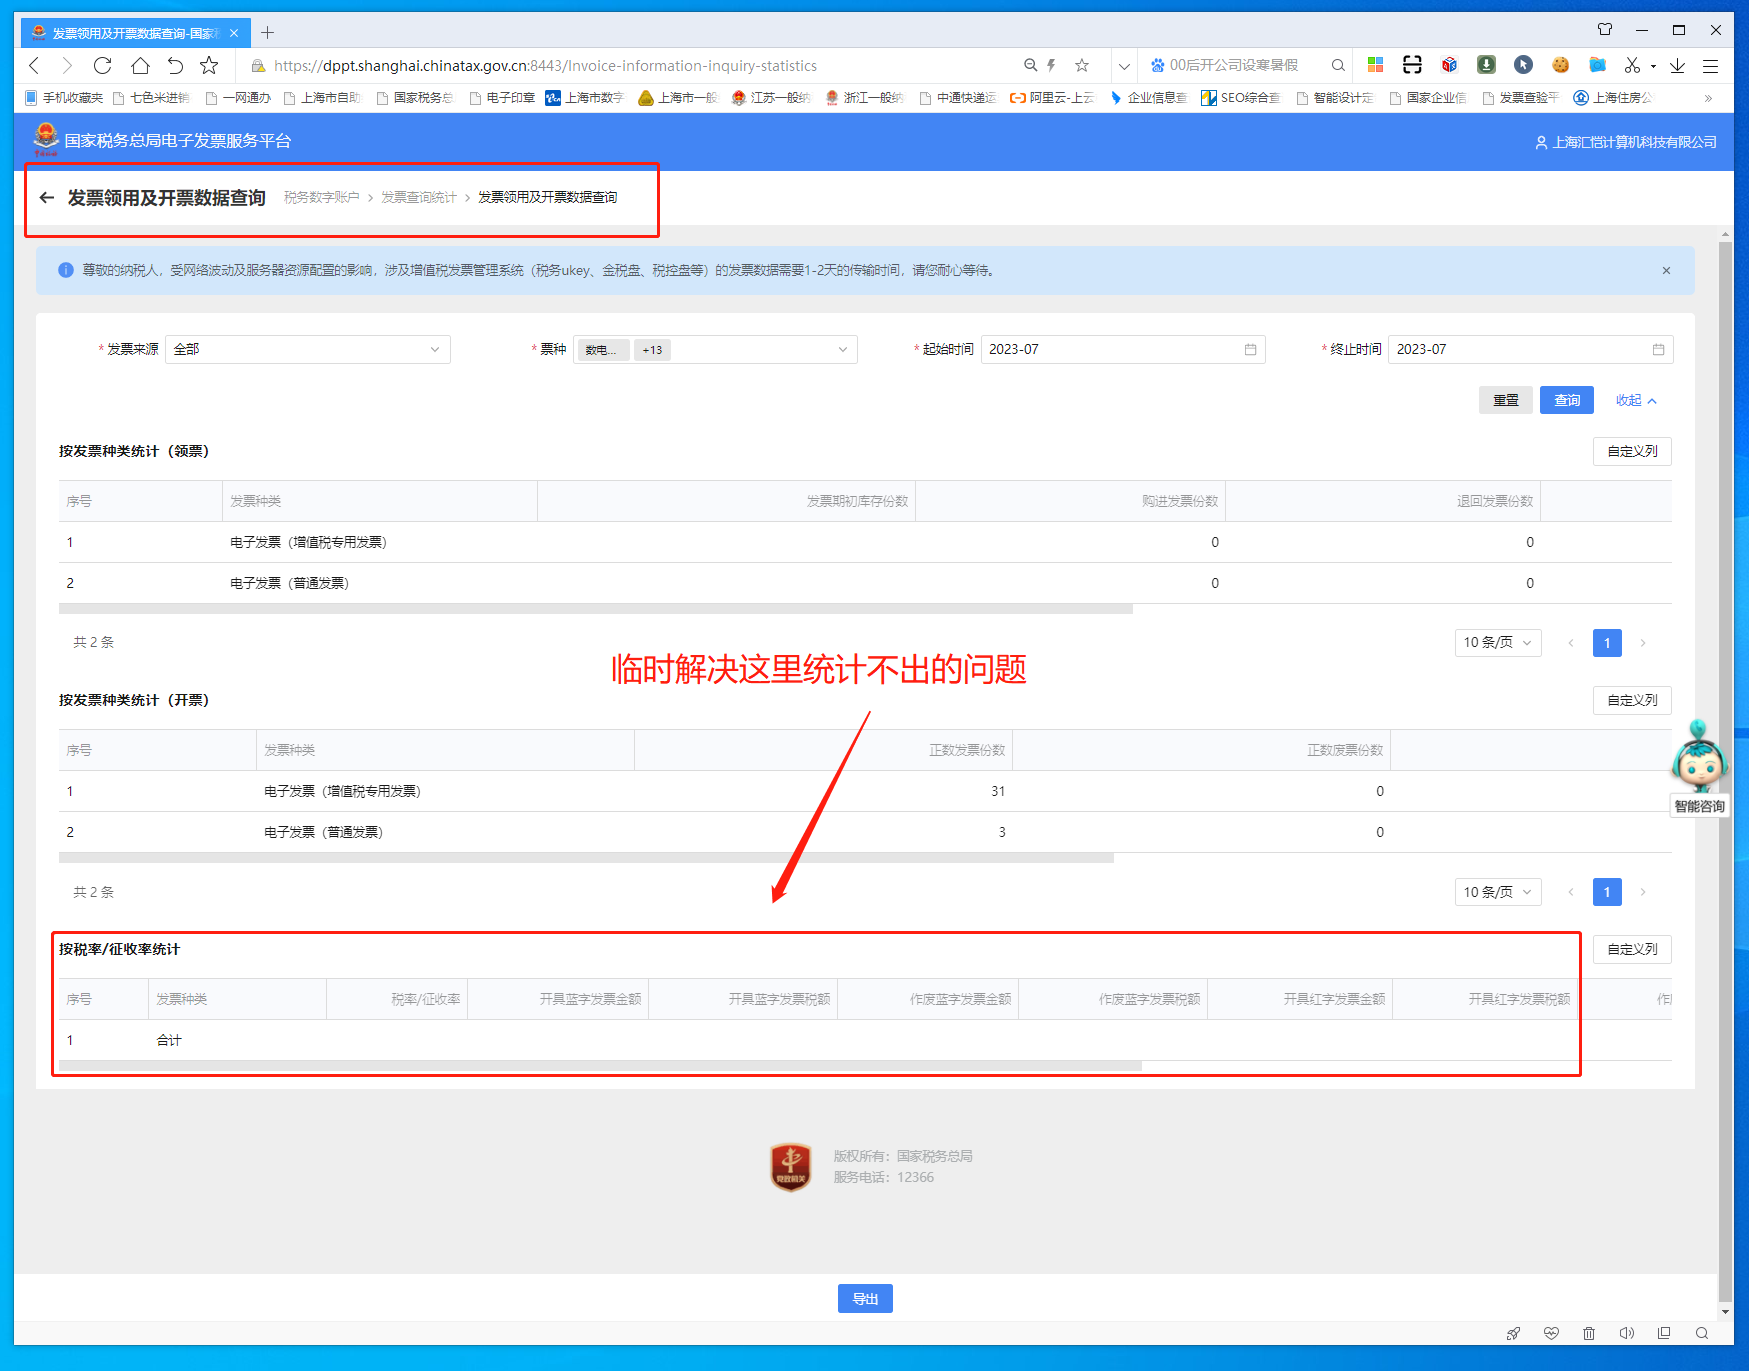Click 发票查询统计 in the breadcrumb

(x=418, y=198)
